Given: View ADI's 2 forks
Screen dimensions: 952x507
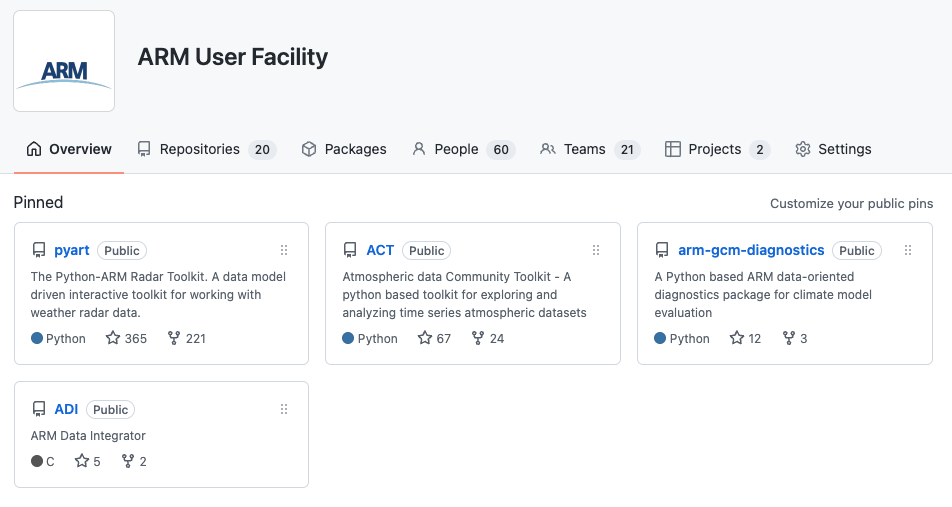Looking at the screenshot, I should point(134,461).
